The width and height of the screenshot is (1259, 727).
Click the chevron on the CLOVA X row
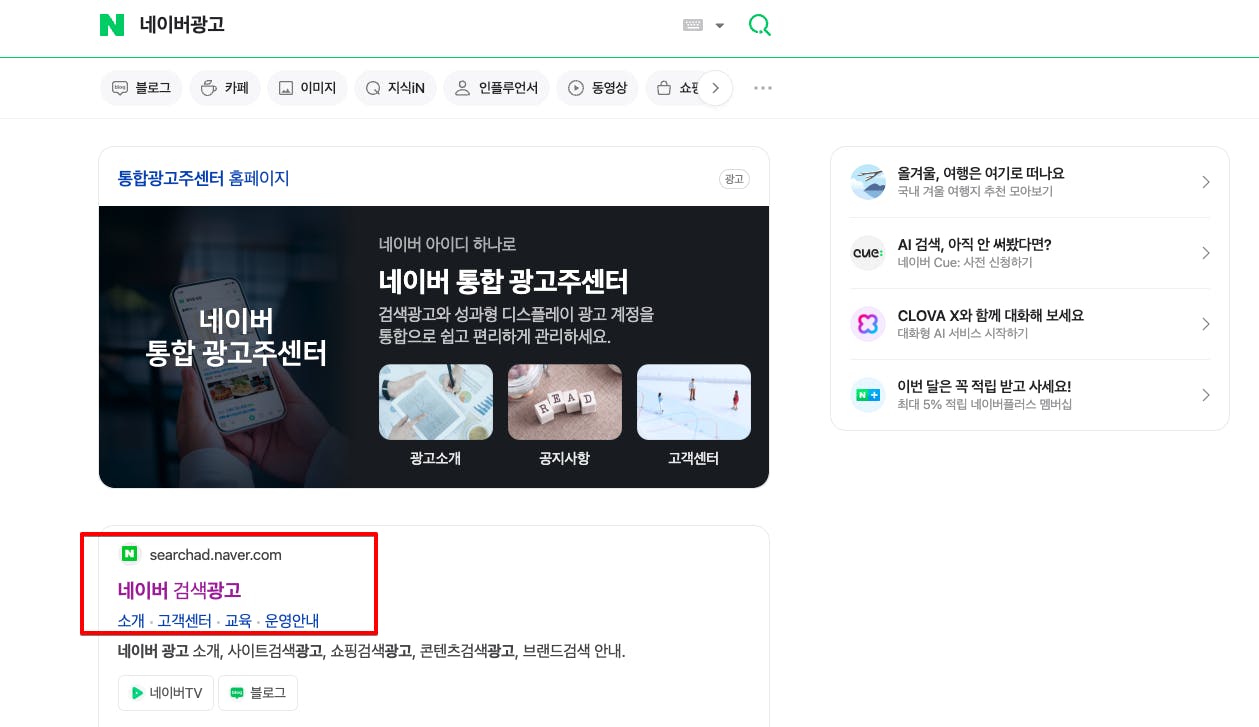pyautogui.click(x=1206, y=324)
